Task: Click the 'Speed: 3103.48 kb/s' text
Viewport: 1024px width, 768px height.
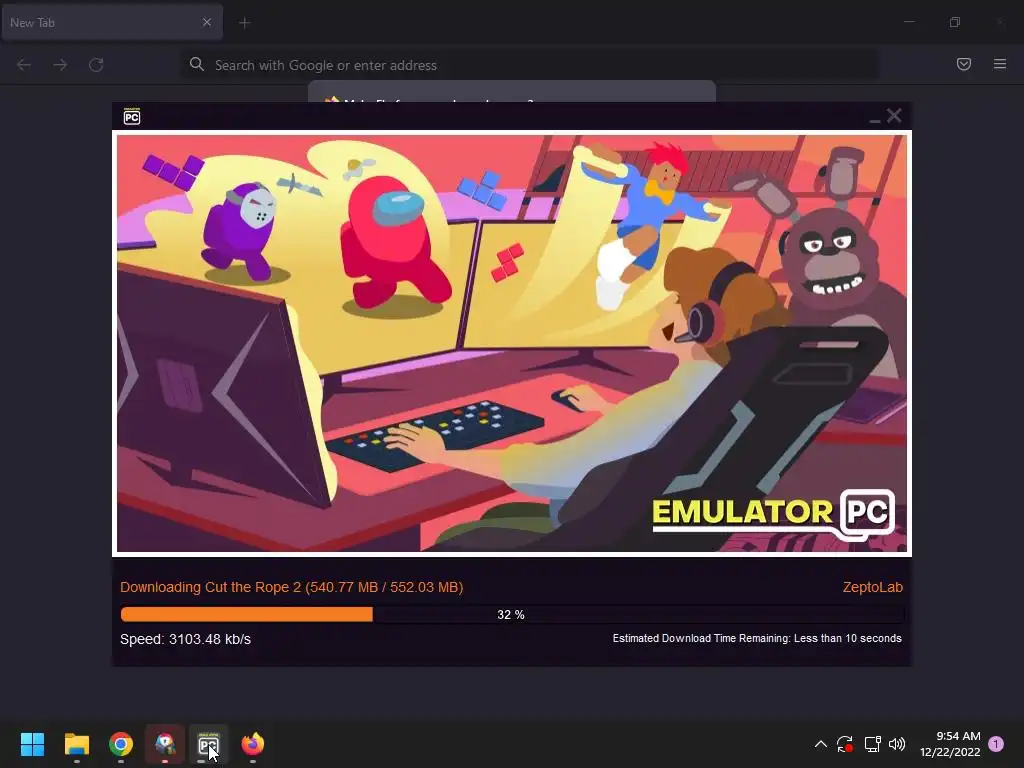Action: (x=185, y=639)
